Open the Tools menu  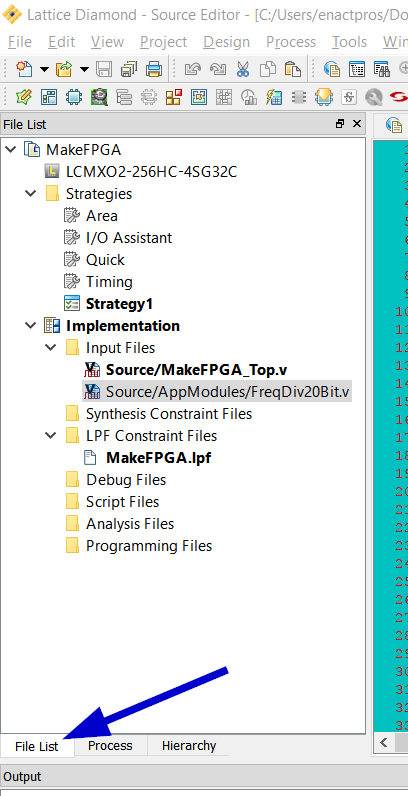coord(349,42)
